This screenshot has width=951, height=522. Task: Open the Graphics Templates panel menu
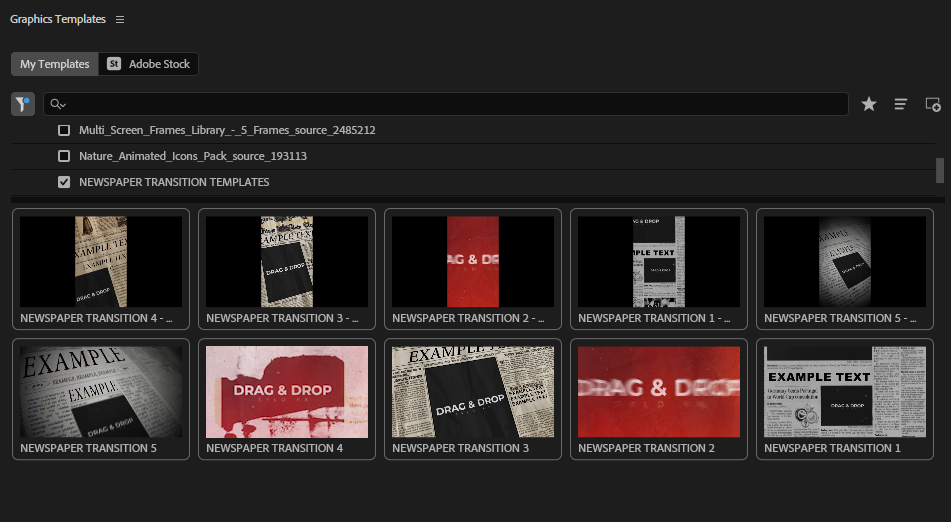120,19
